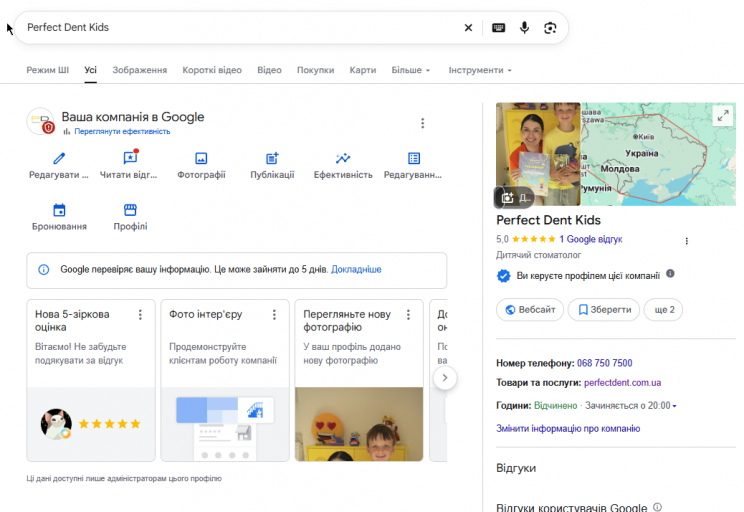Open the Фотографії photos icon
Viewport: 744px width, 512px height.
coord(201,158)
